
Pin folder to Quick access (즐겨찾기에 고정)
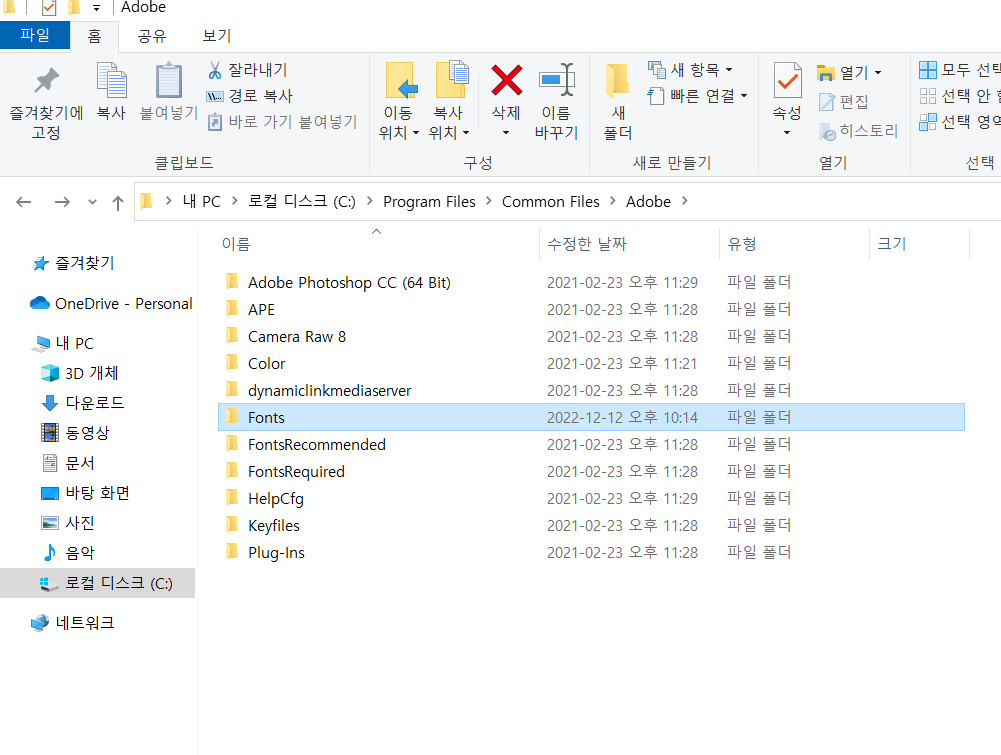point(46,103)
